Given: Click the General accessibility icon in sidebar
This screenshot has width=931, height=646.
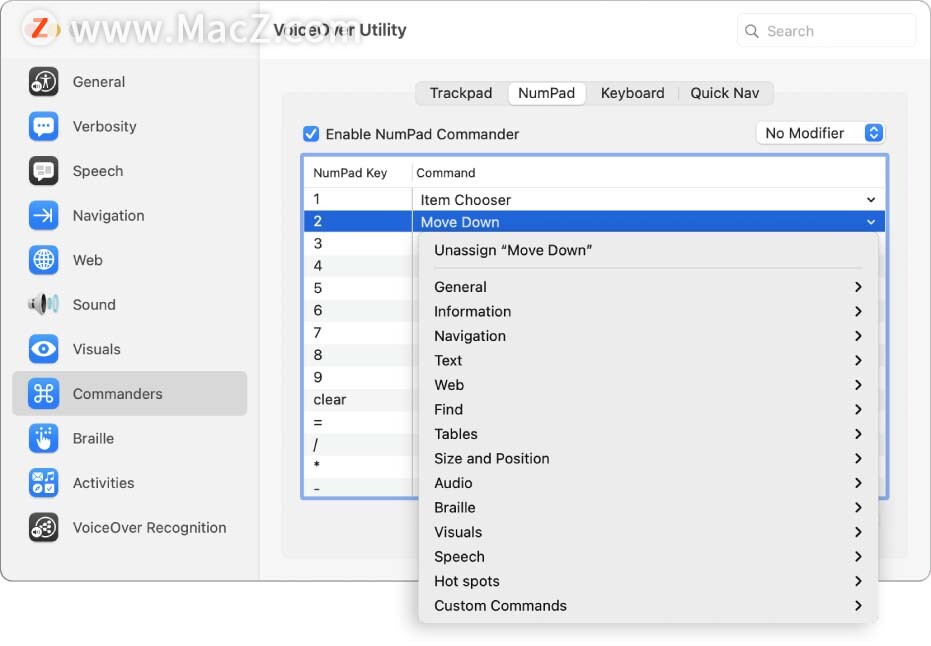Looking at the screenshot, I should (43, 82).
